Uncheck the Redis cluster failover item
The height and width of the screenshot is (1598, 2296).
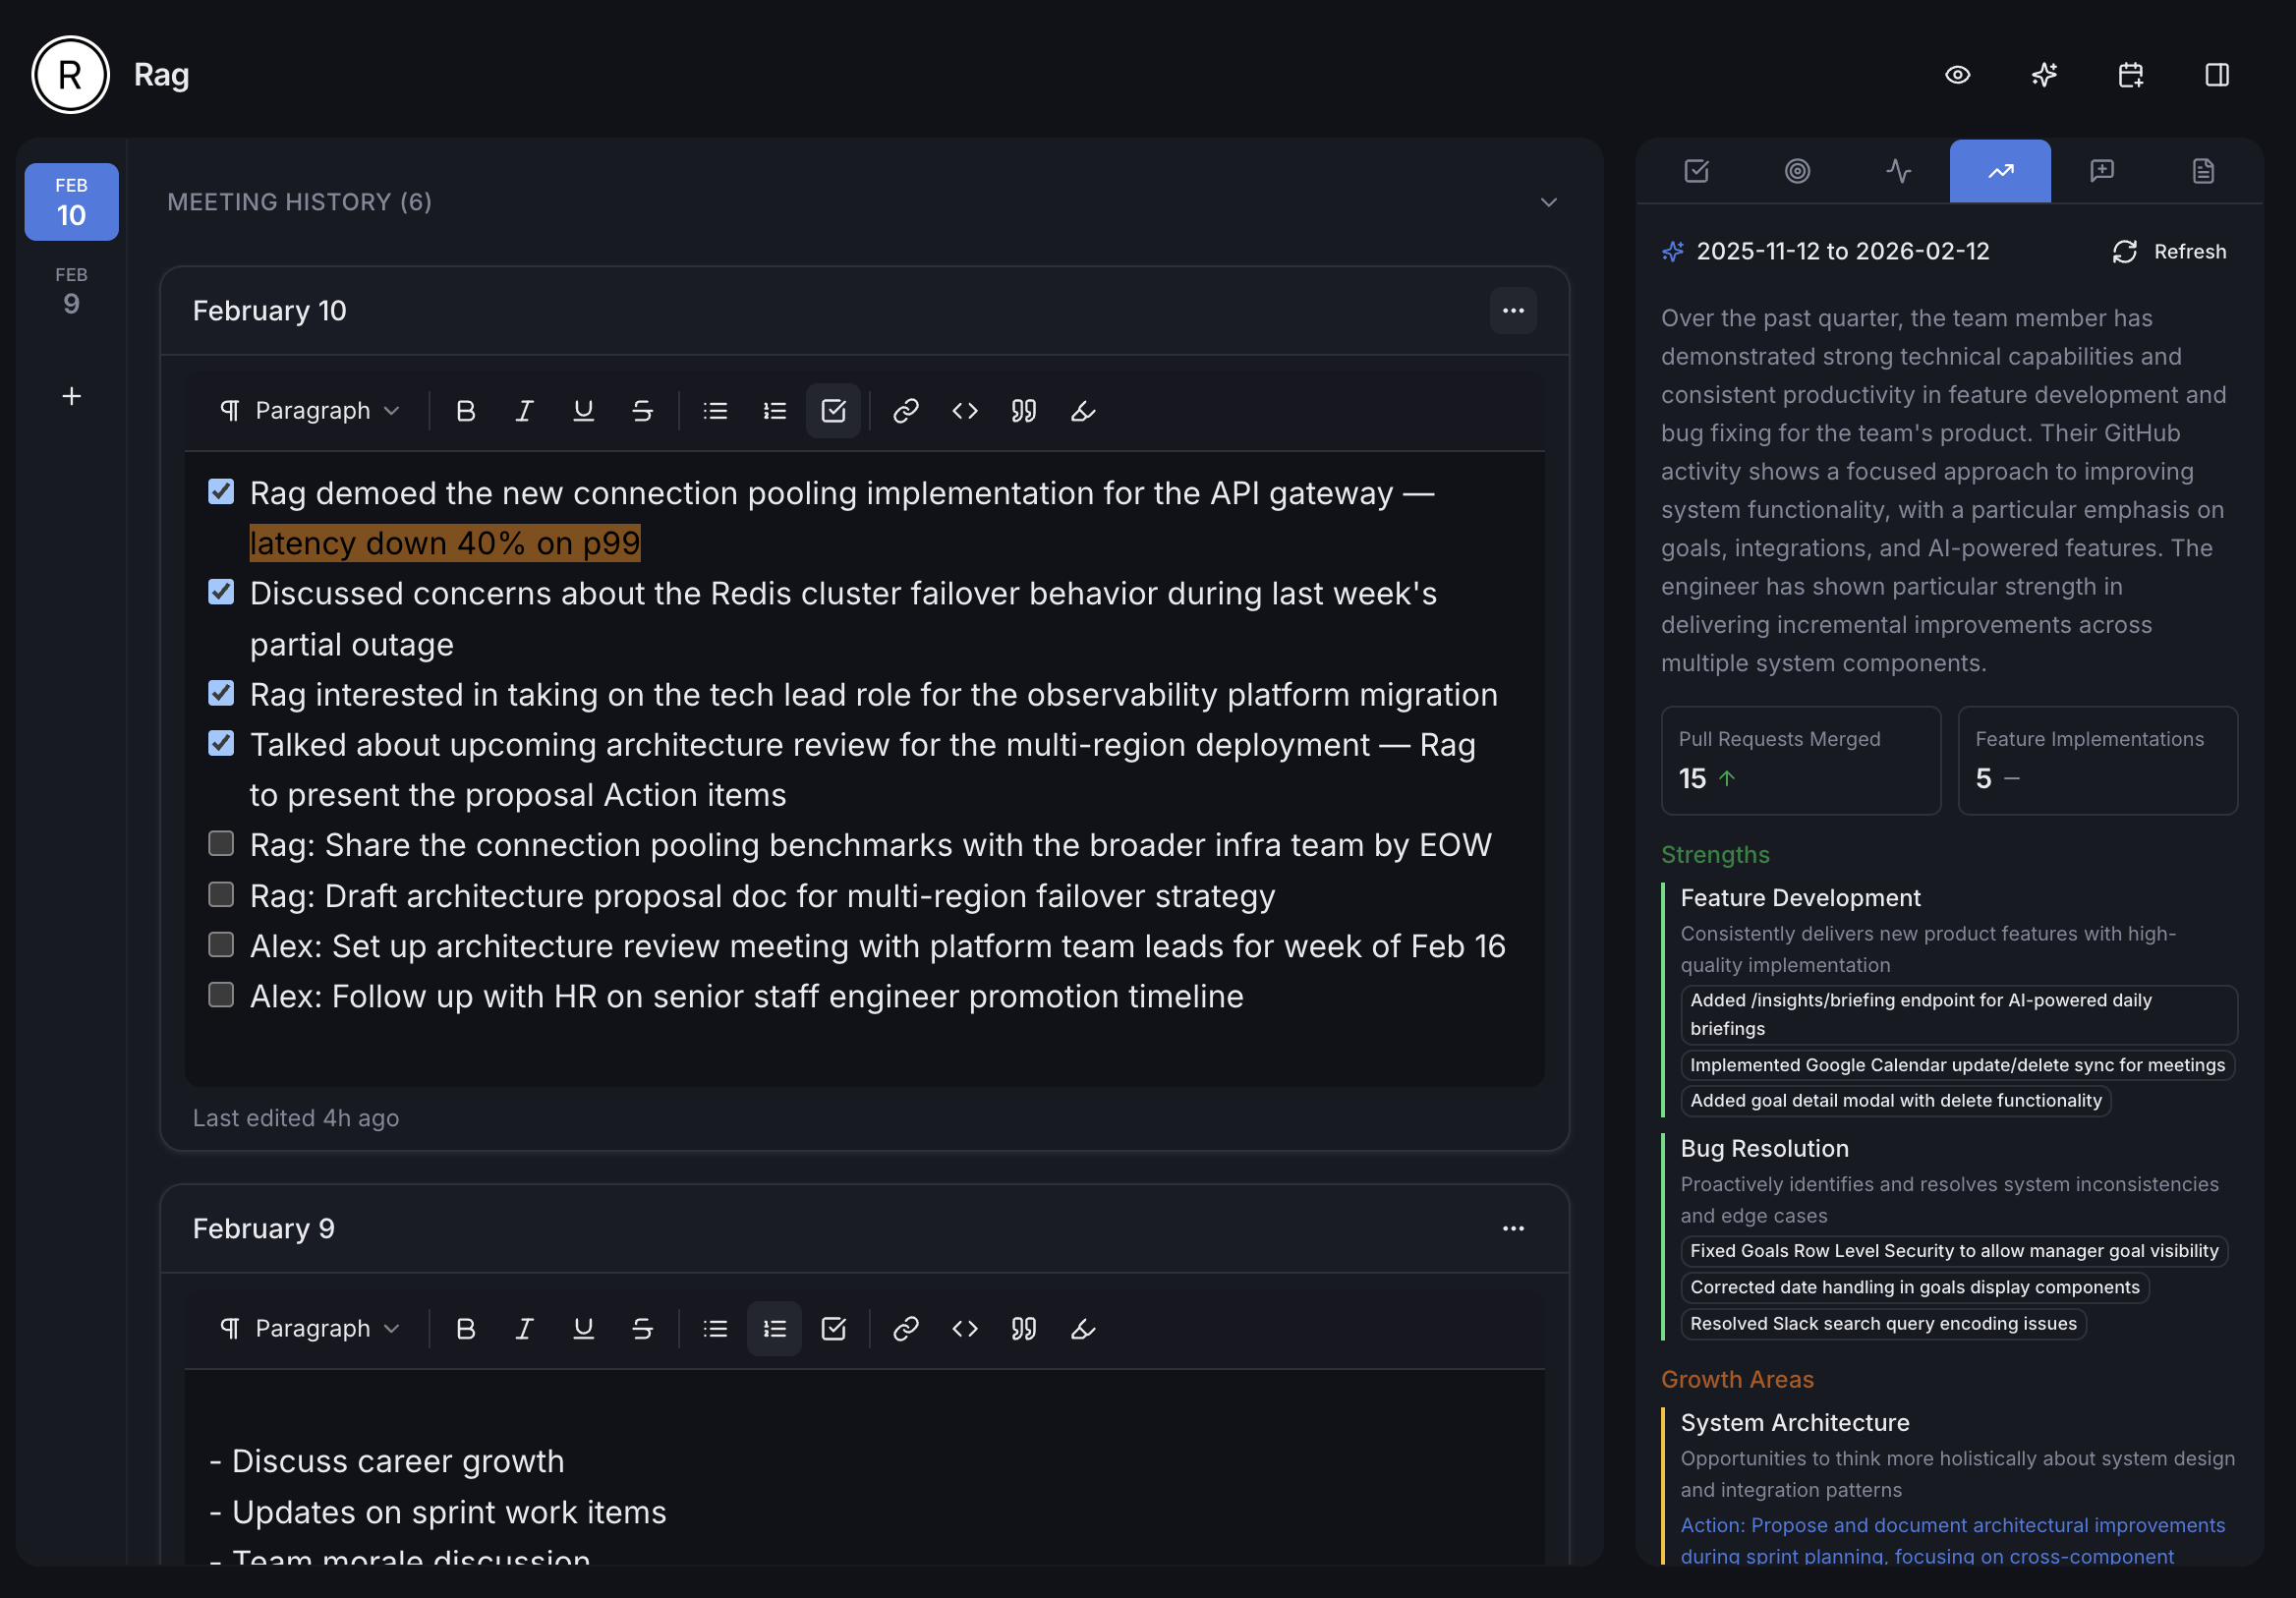[x=221, y=592]
